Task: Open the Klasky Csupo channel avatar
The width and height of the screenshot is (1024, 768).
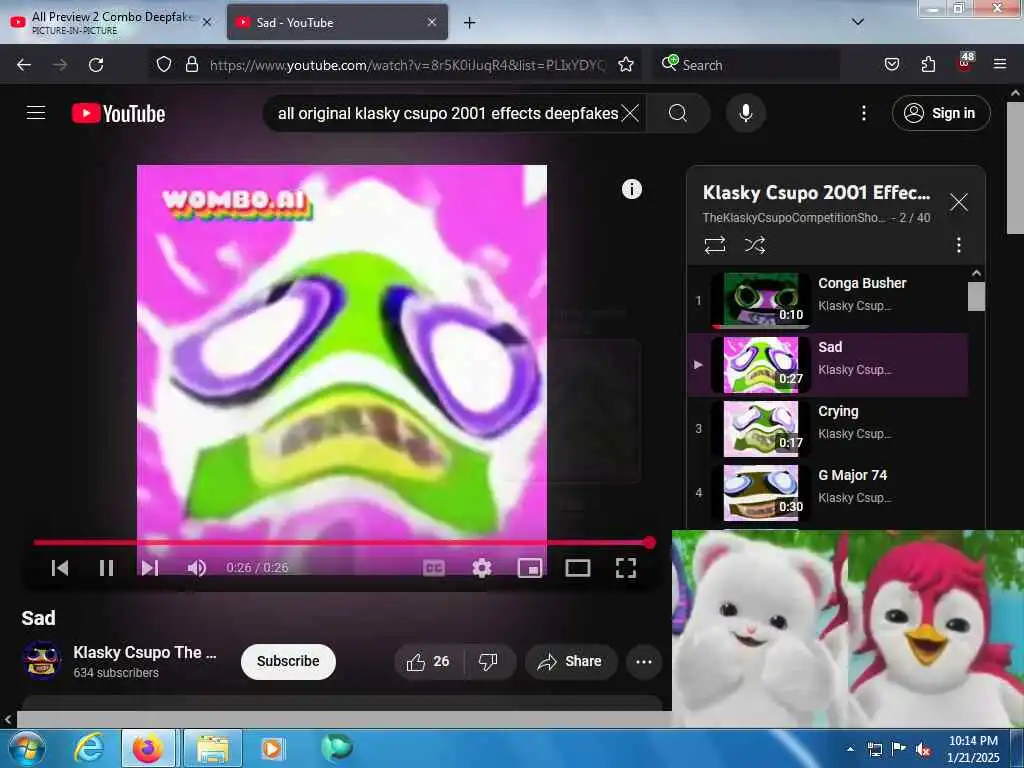Action: coord(42,660)
